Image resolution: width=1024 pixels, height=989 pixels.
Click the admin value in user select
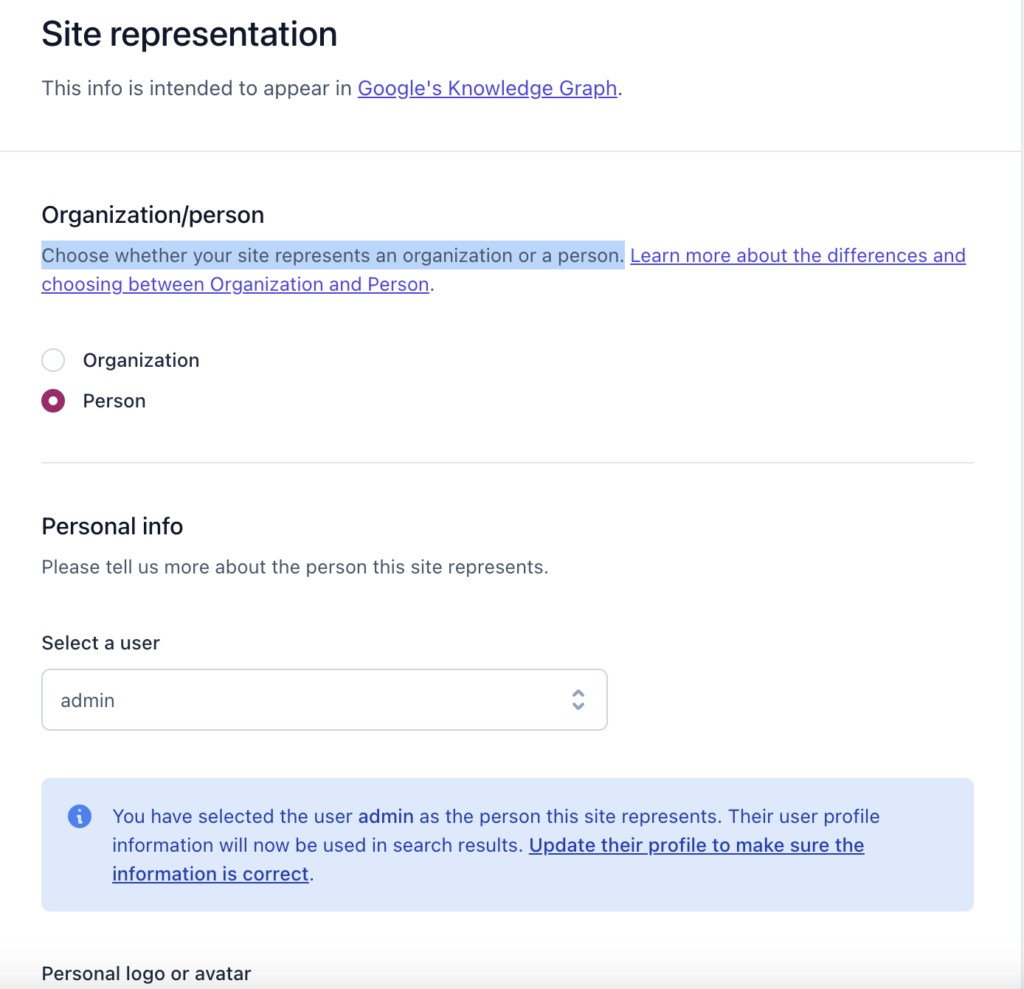coord(88,700)
